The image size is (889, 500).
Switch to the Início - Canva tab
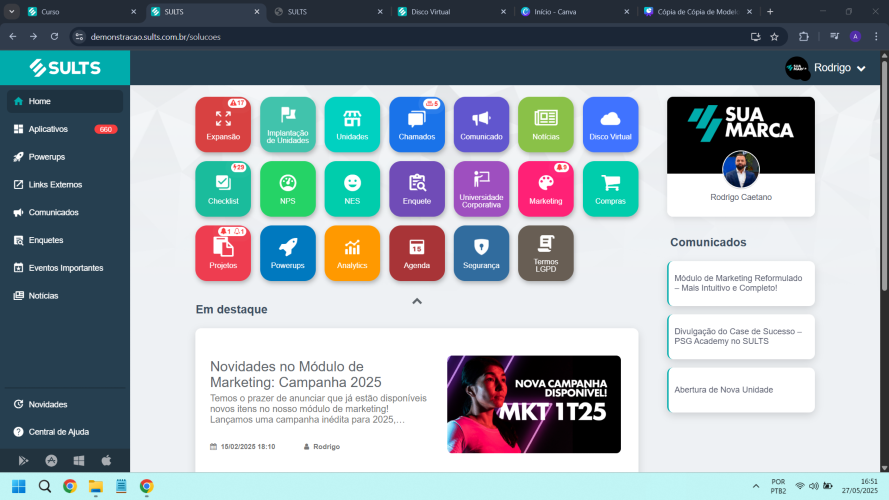click(x=575, y=11)
